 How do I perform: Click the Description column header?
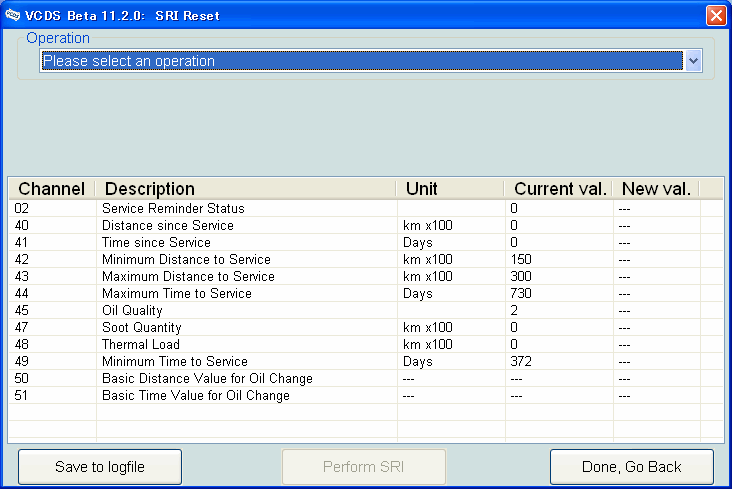point(246,189)
